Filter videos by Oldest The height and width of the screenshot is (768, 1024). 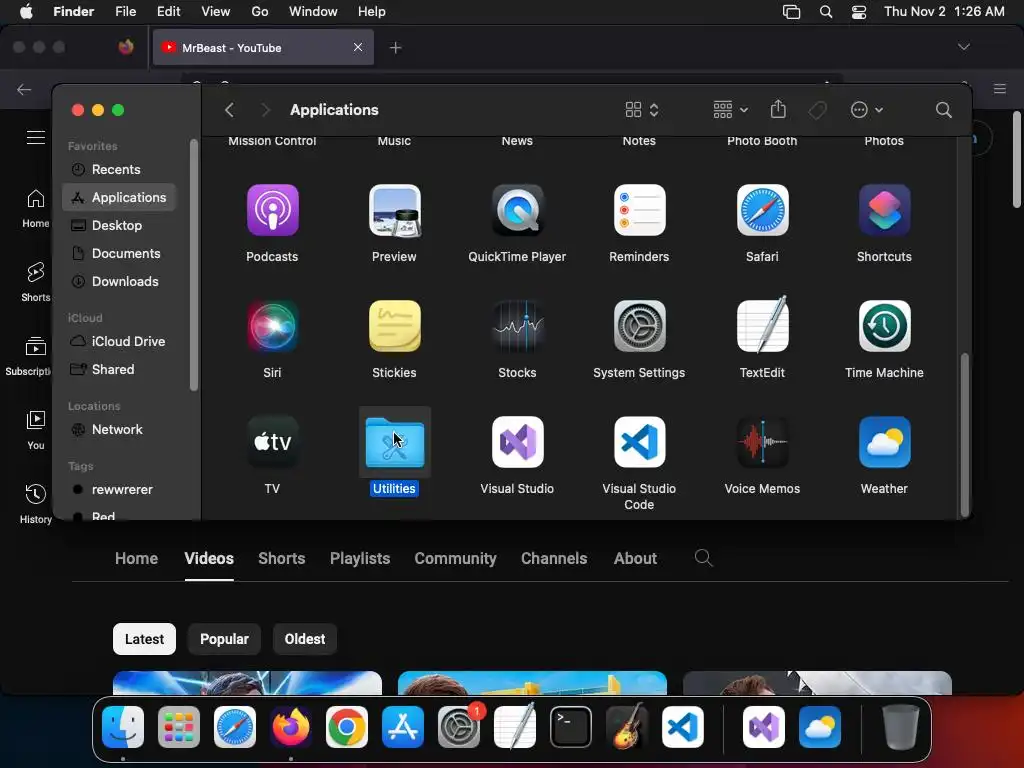click(x=304, y=639)
